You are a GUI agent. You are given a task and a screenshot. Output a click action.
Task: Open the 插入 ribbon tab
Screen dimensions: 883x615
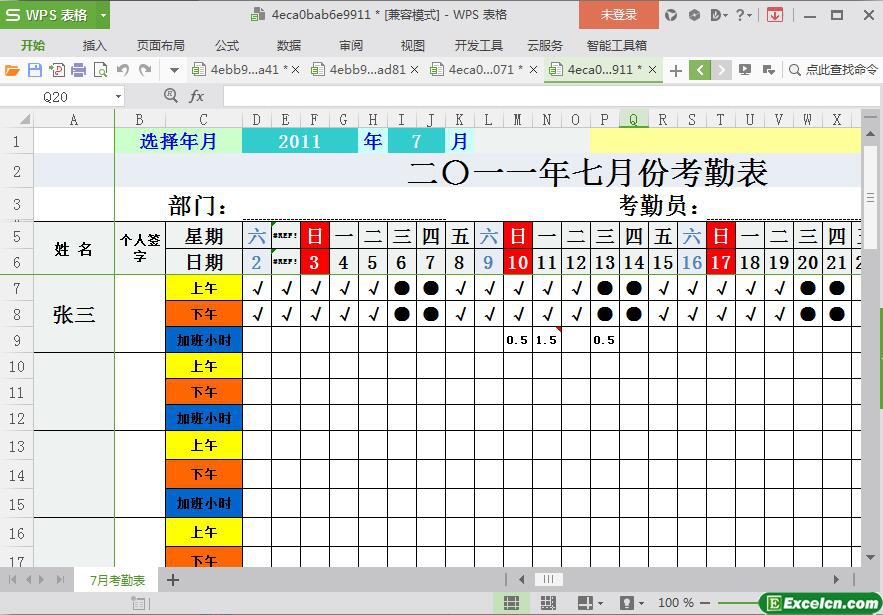coord(94,45)
